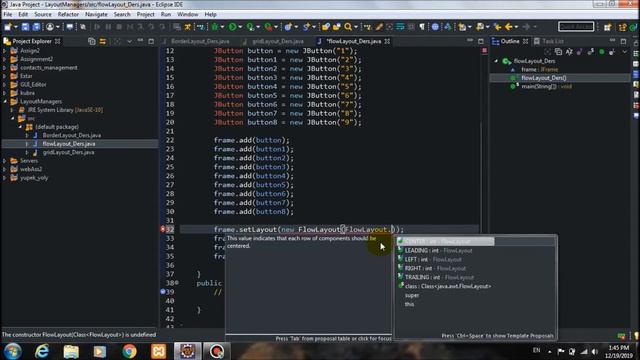Click the Last Edit Location arrow icon

498,27
